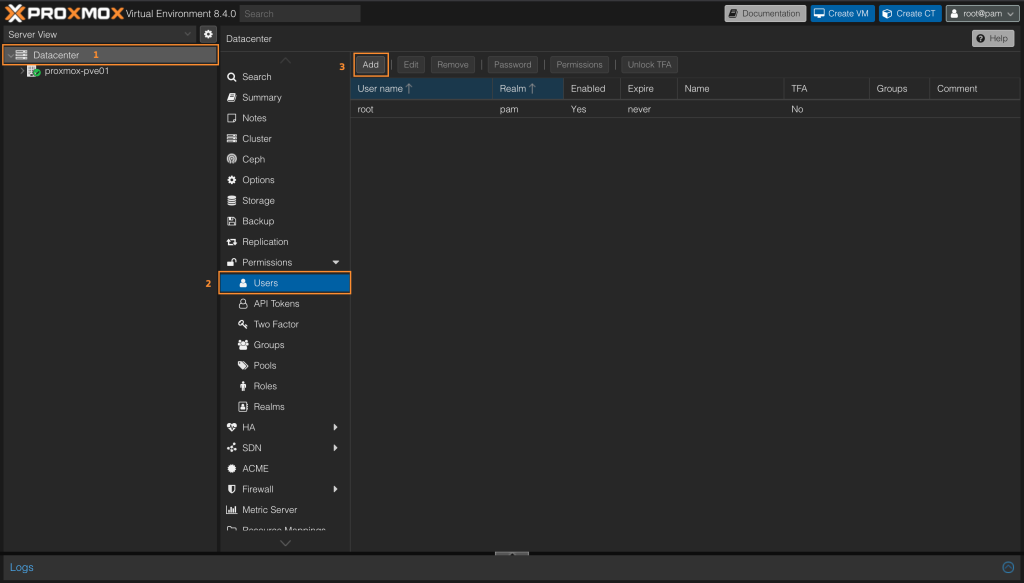
Task: Expand the Firewall submenu
Action: click(x=336, y=489)
